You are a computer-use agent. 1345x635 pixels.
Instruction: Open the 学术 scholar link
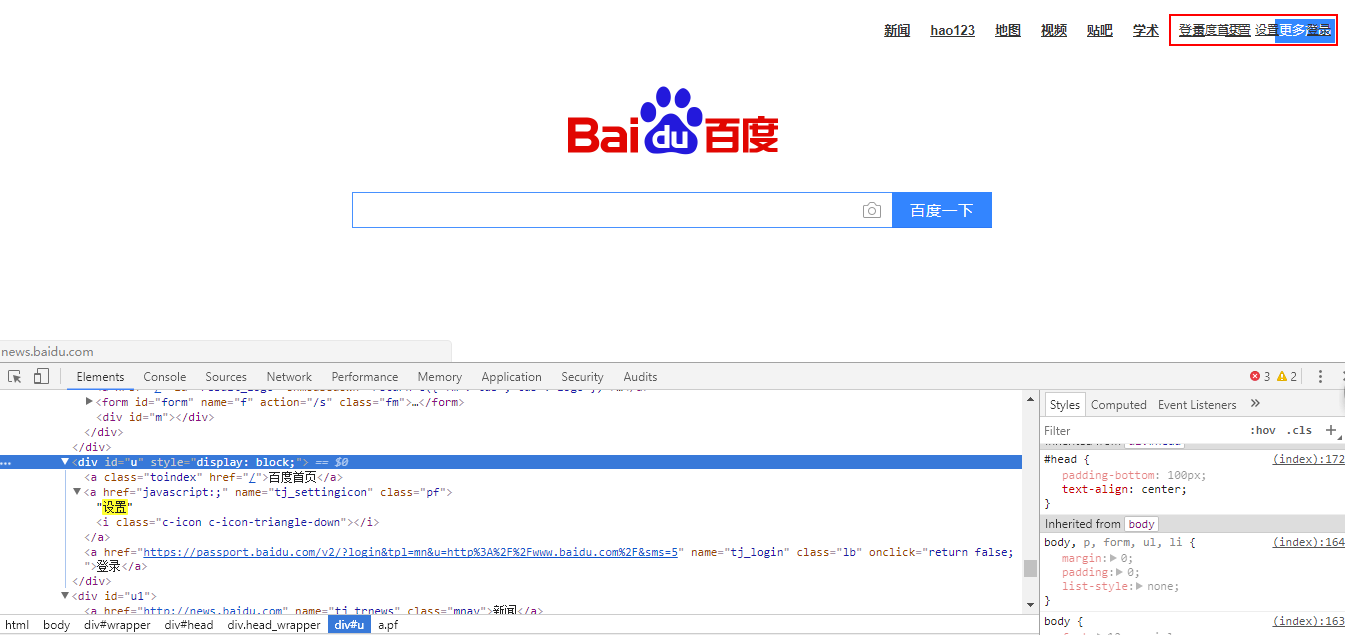[1146, 31]
